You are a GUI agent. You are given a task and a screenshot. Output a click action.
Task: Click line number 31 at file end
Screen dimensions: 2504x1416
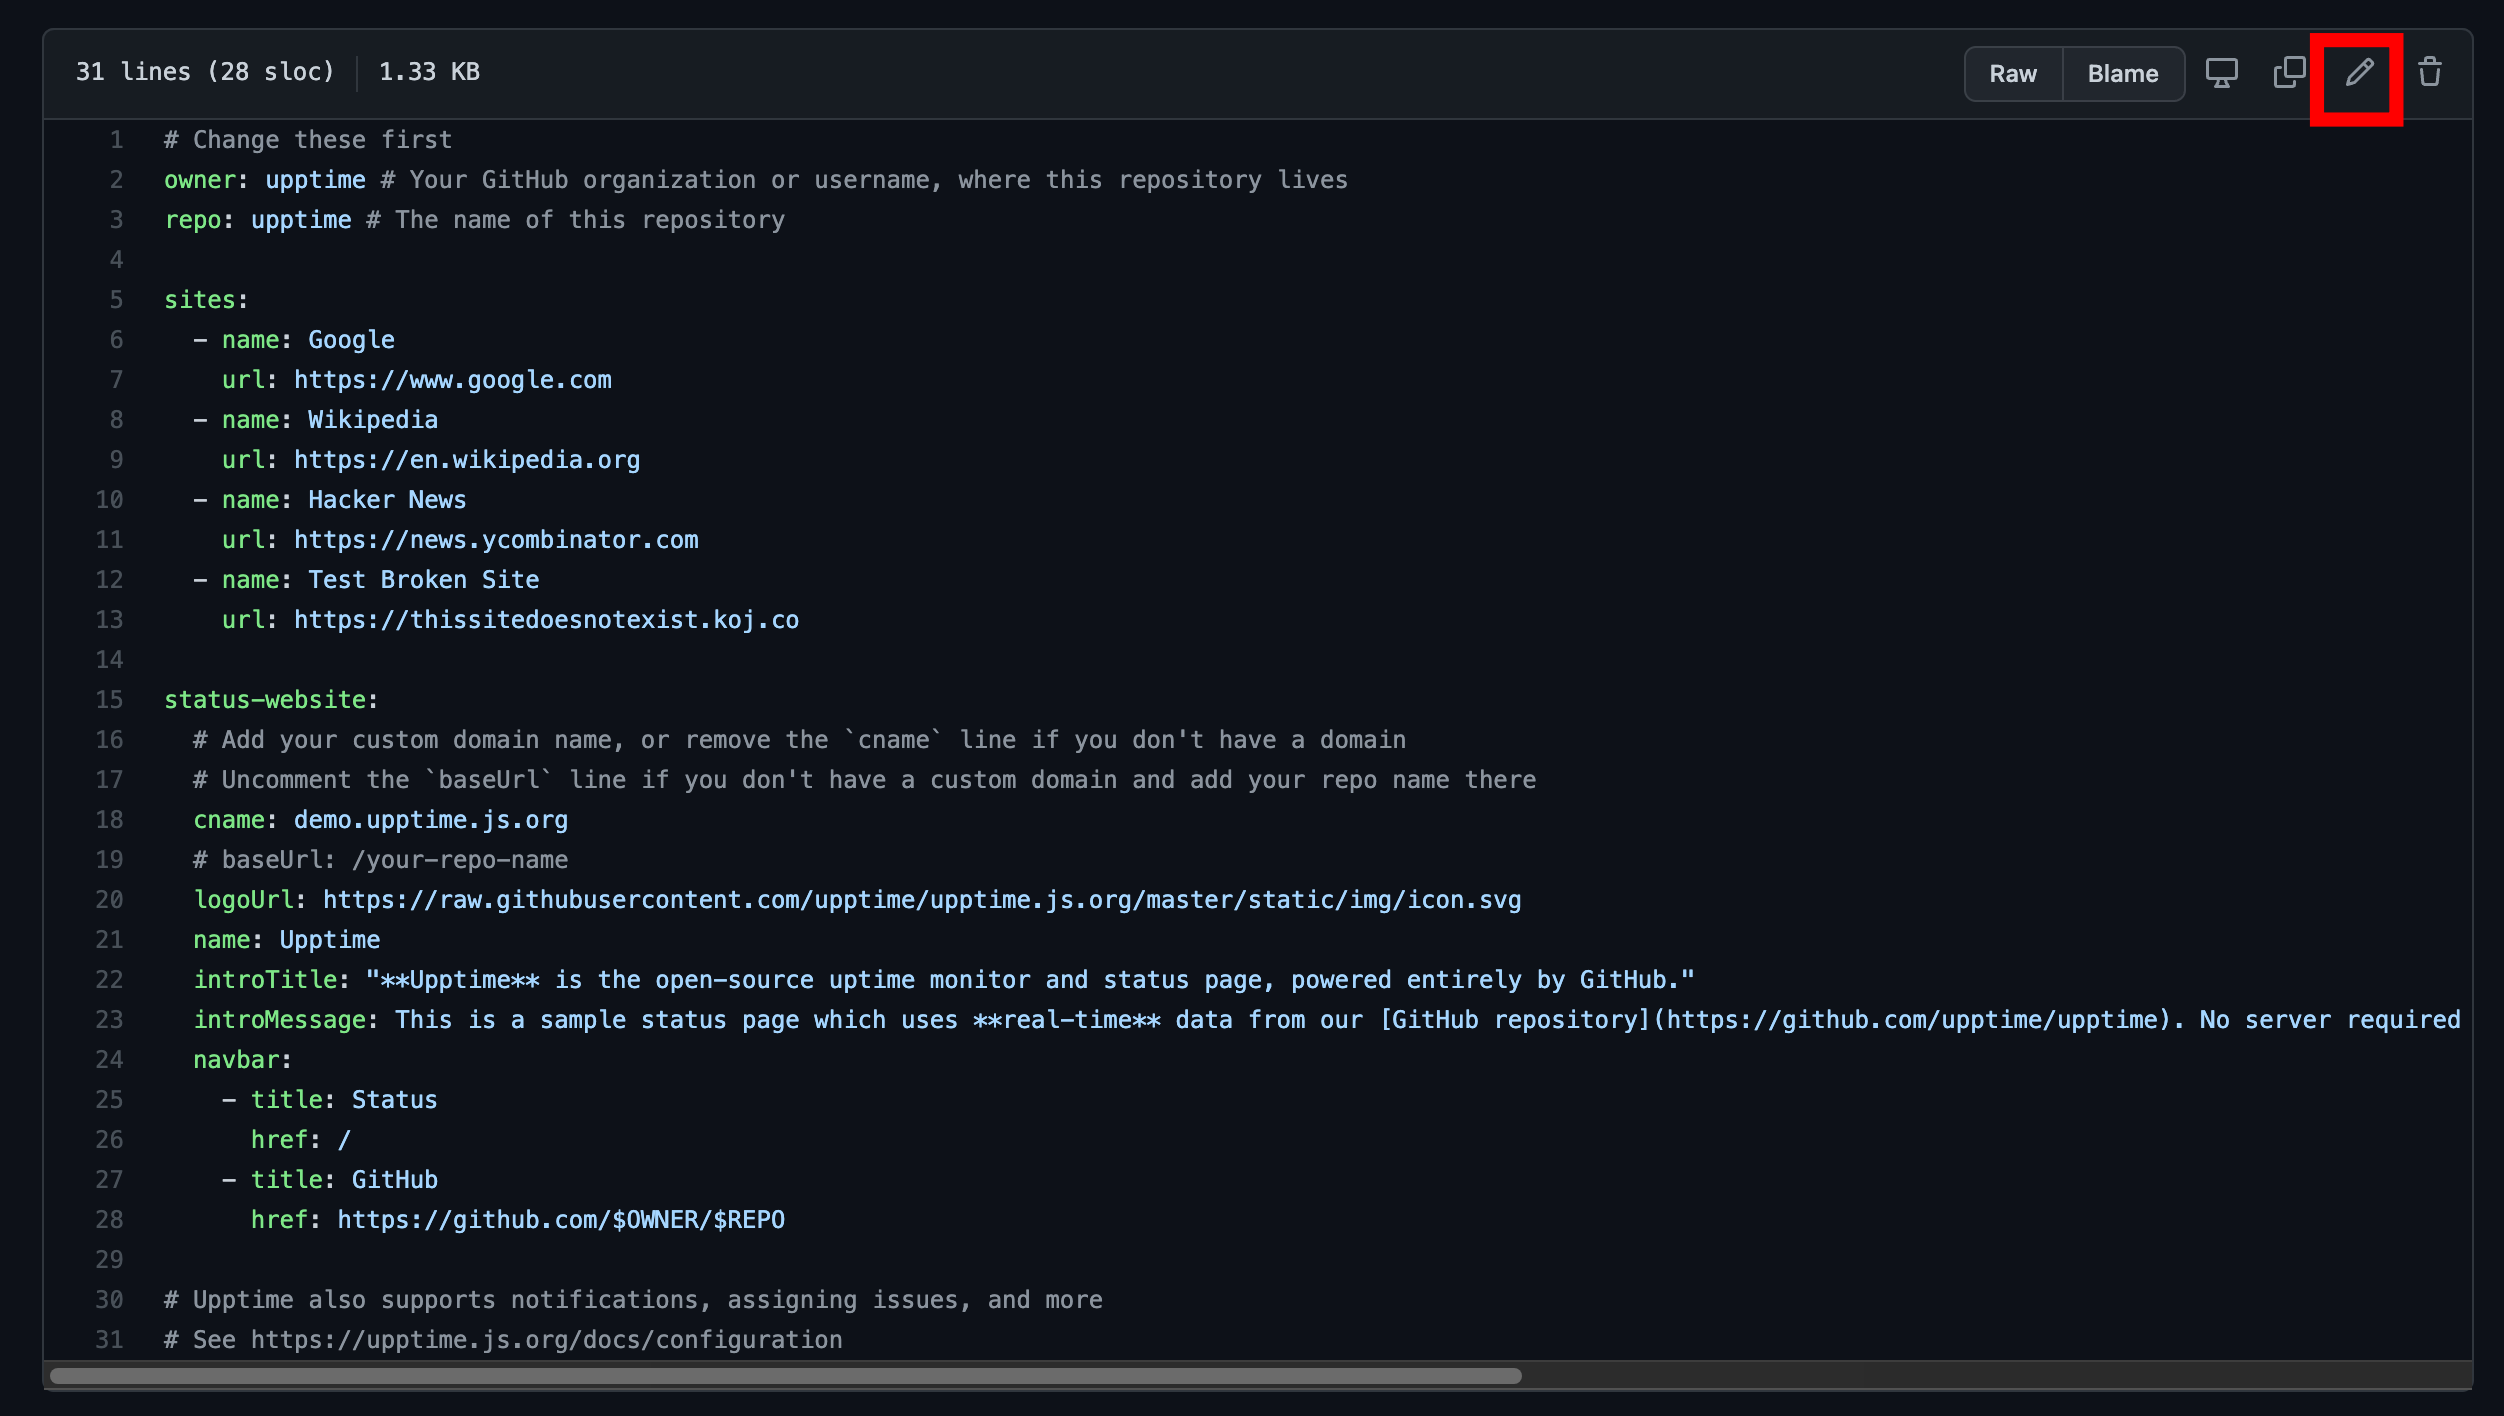click(109, 1340)
